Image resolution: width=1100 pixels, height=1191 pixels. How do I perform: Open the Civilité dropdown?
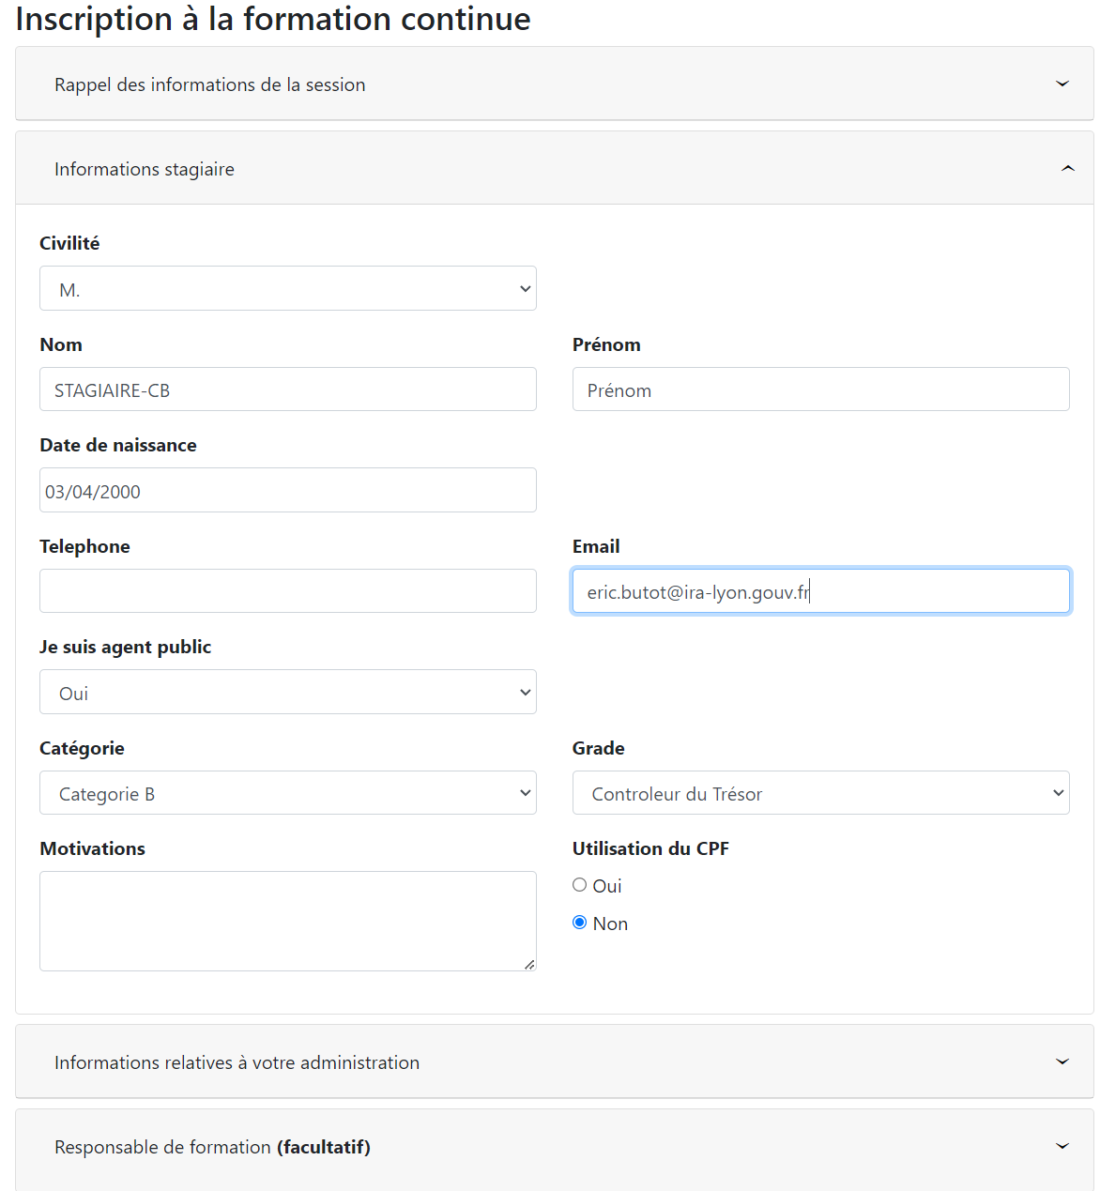288,288
